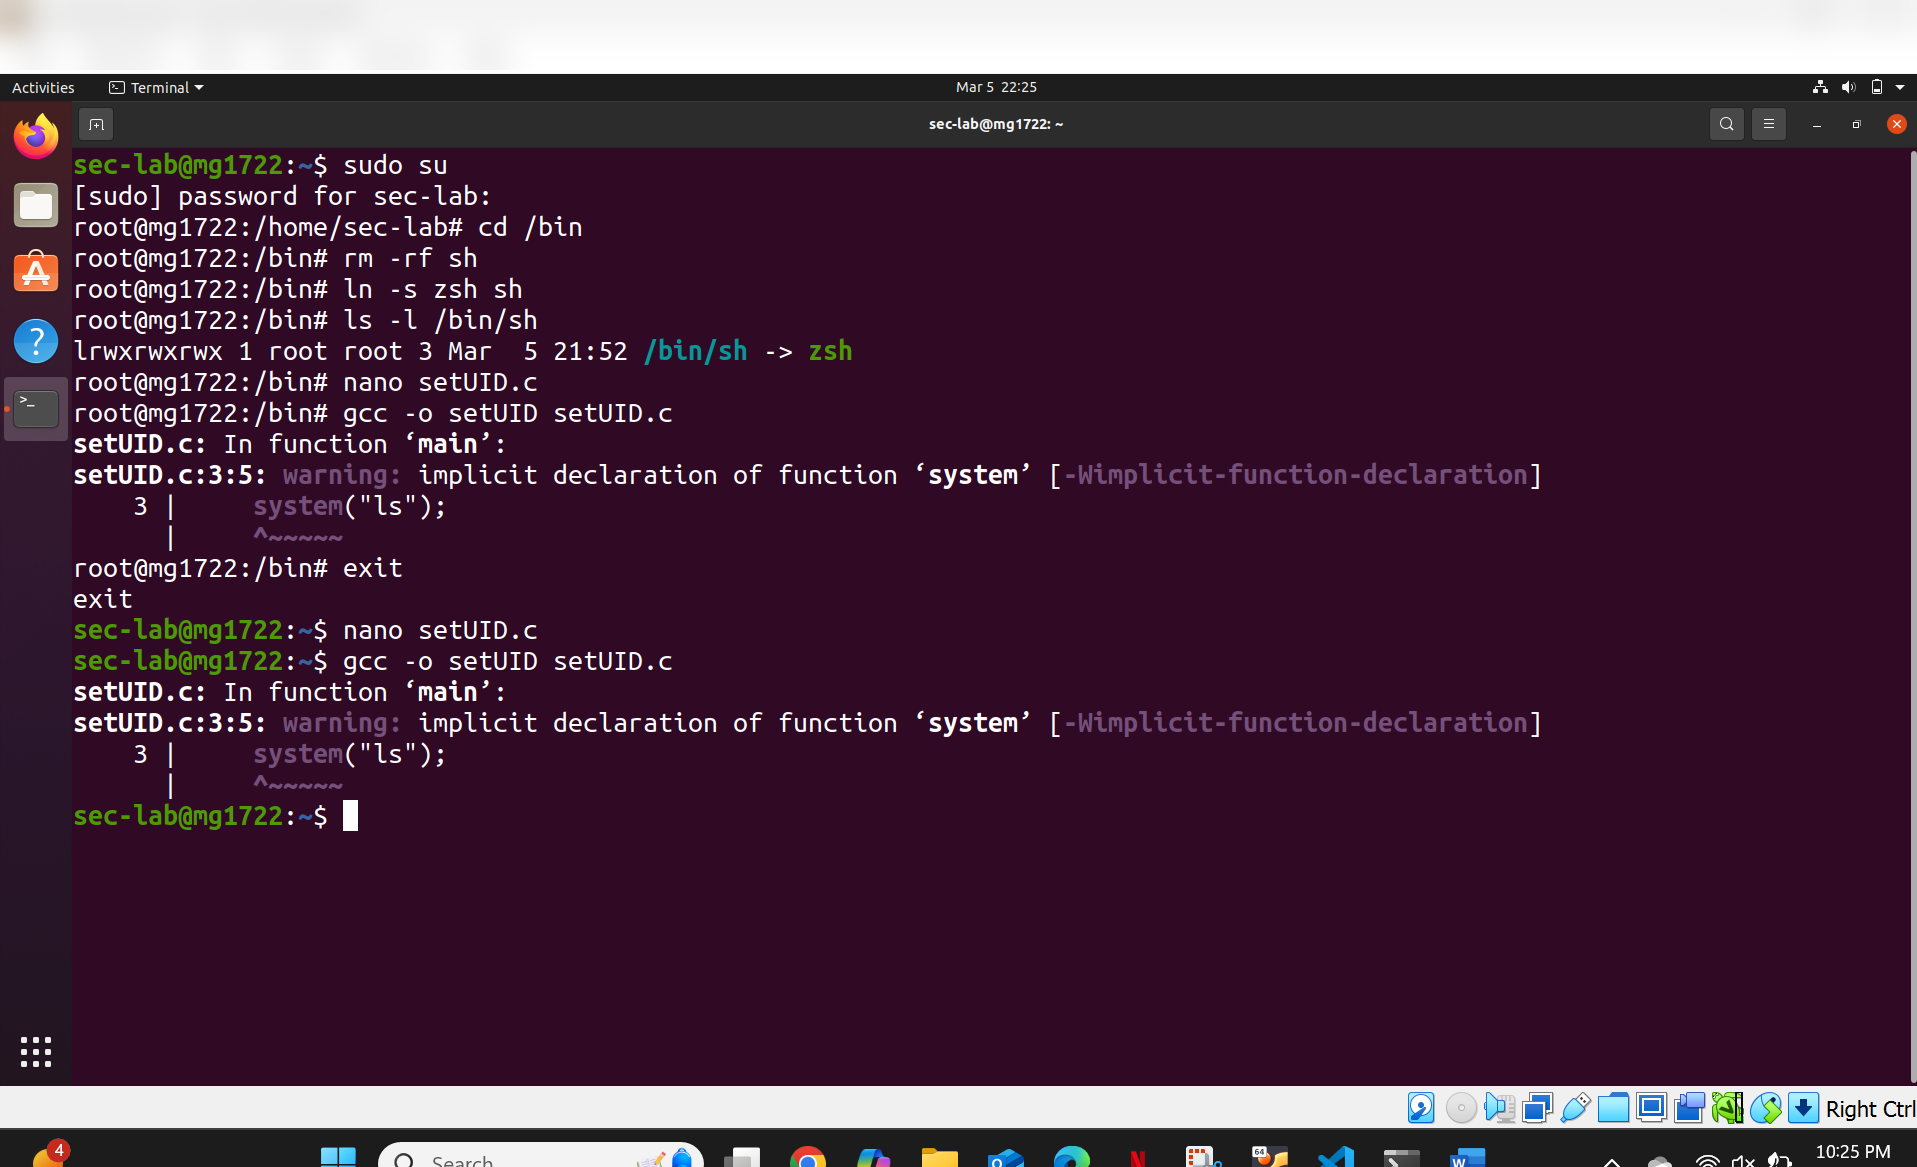Select the Terminal icon in dock
Viewport: 1917px width, 1167px height.
pyautogui.click(x=36, y=409)
